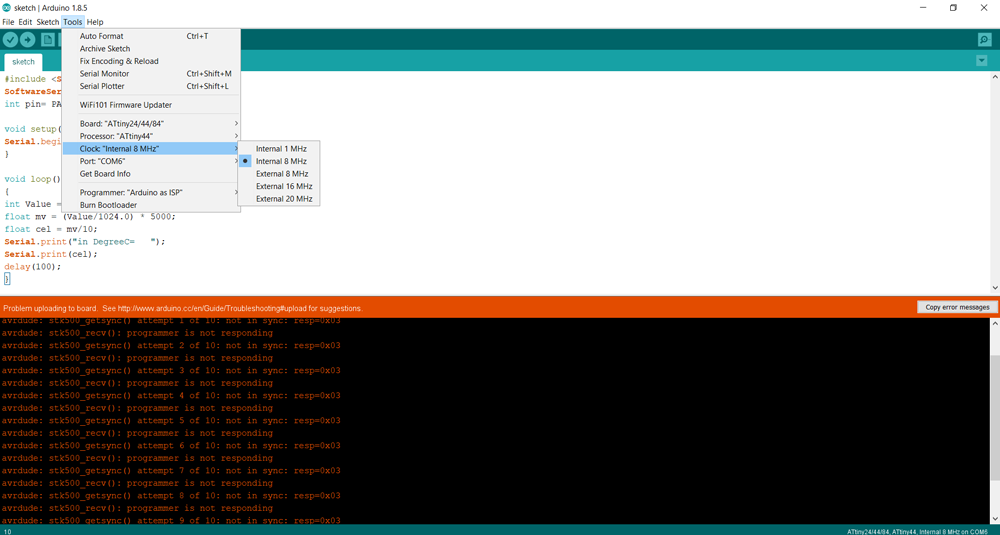Open the Help menu
The height and width of the screenshot is (535, 1000).
point(95,22)
